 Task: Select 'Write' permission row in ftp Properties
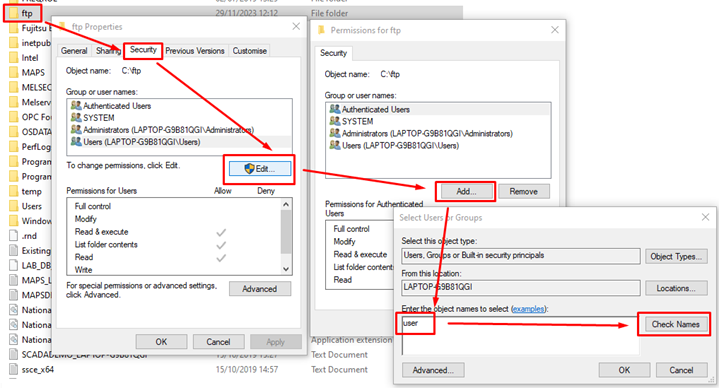pos(174,270)
